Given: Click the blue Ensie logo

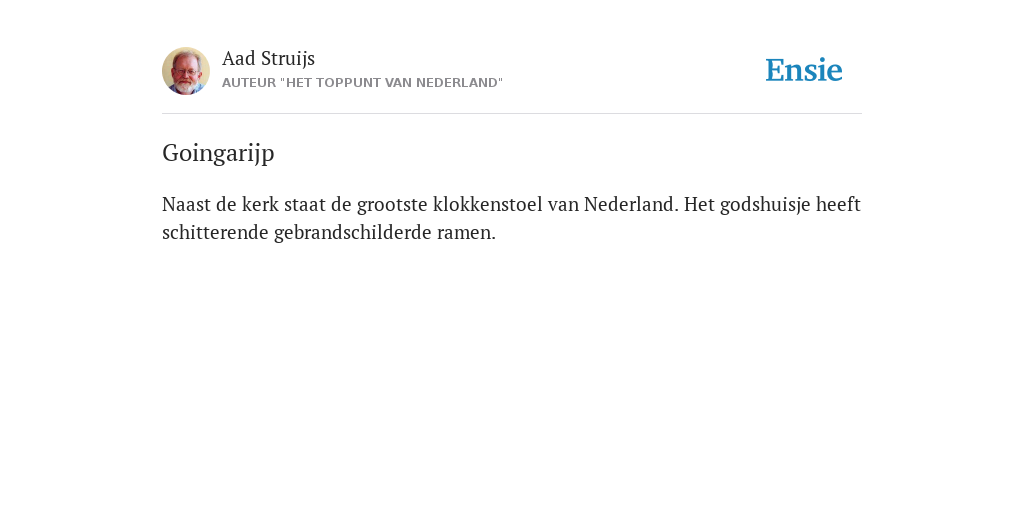Looking at the screenshot, I should 804,70.
